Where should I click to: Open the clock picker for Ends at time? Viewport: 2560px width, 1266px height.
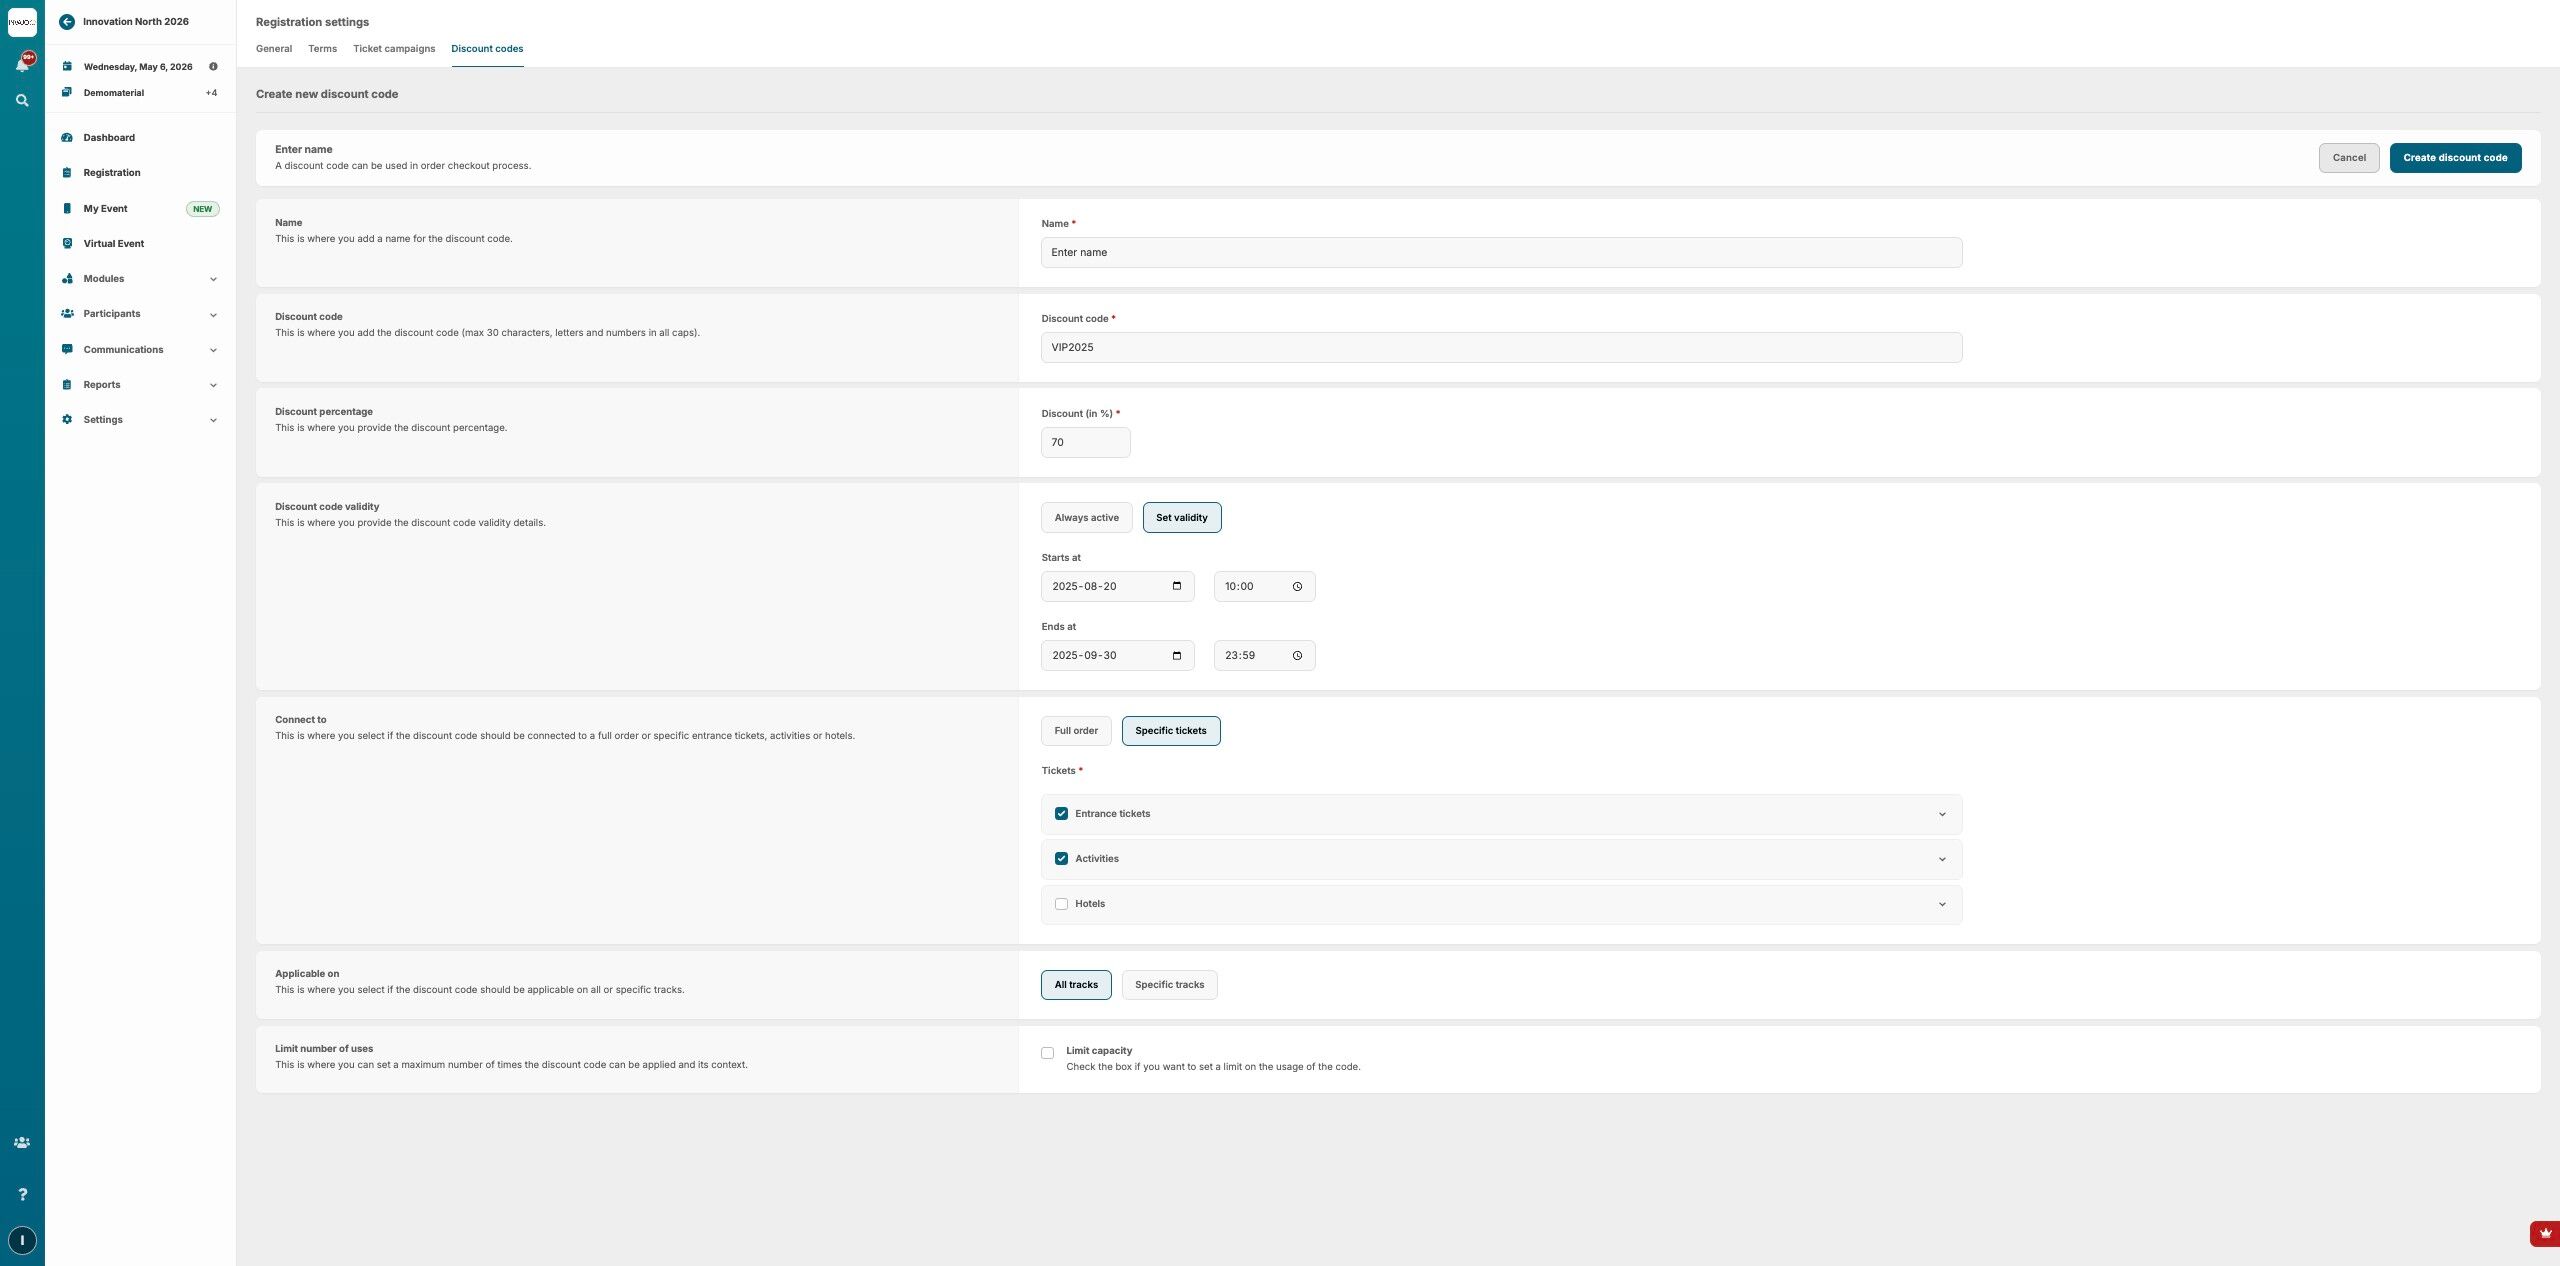coord(1297,656)
